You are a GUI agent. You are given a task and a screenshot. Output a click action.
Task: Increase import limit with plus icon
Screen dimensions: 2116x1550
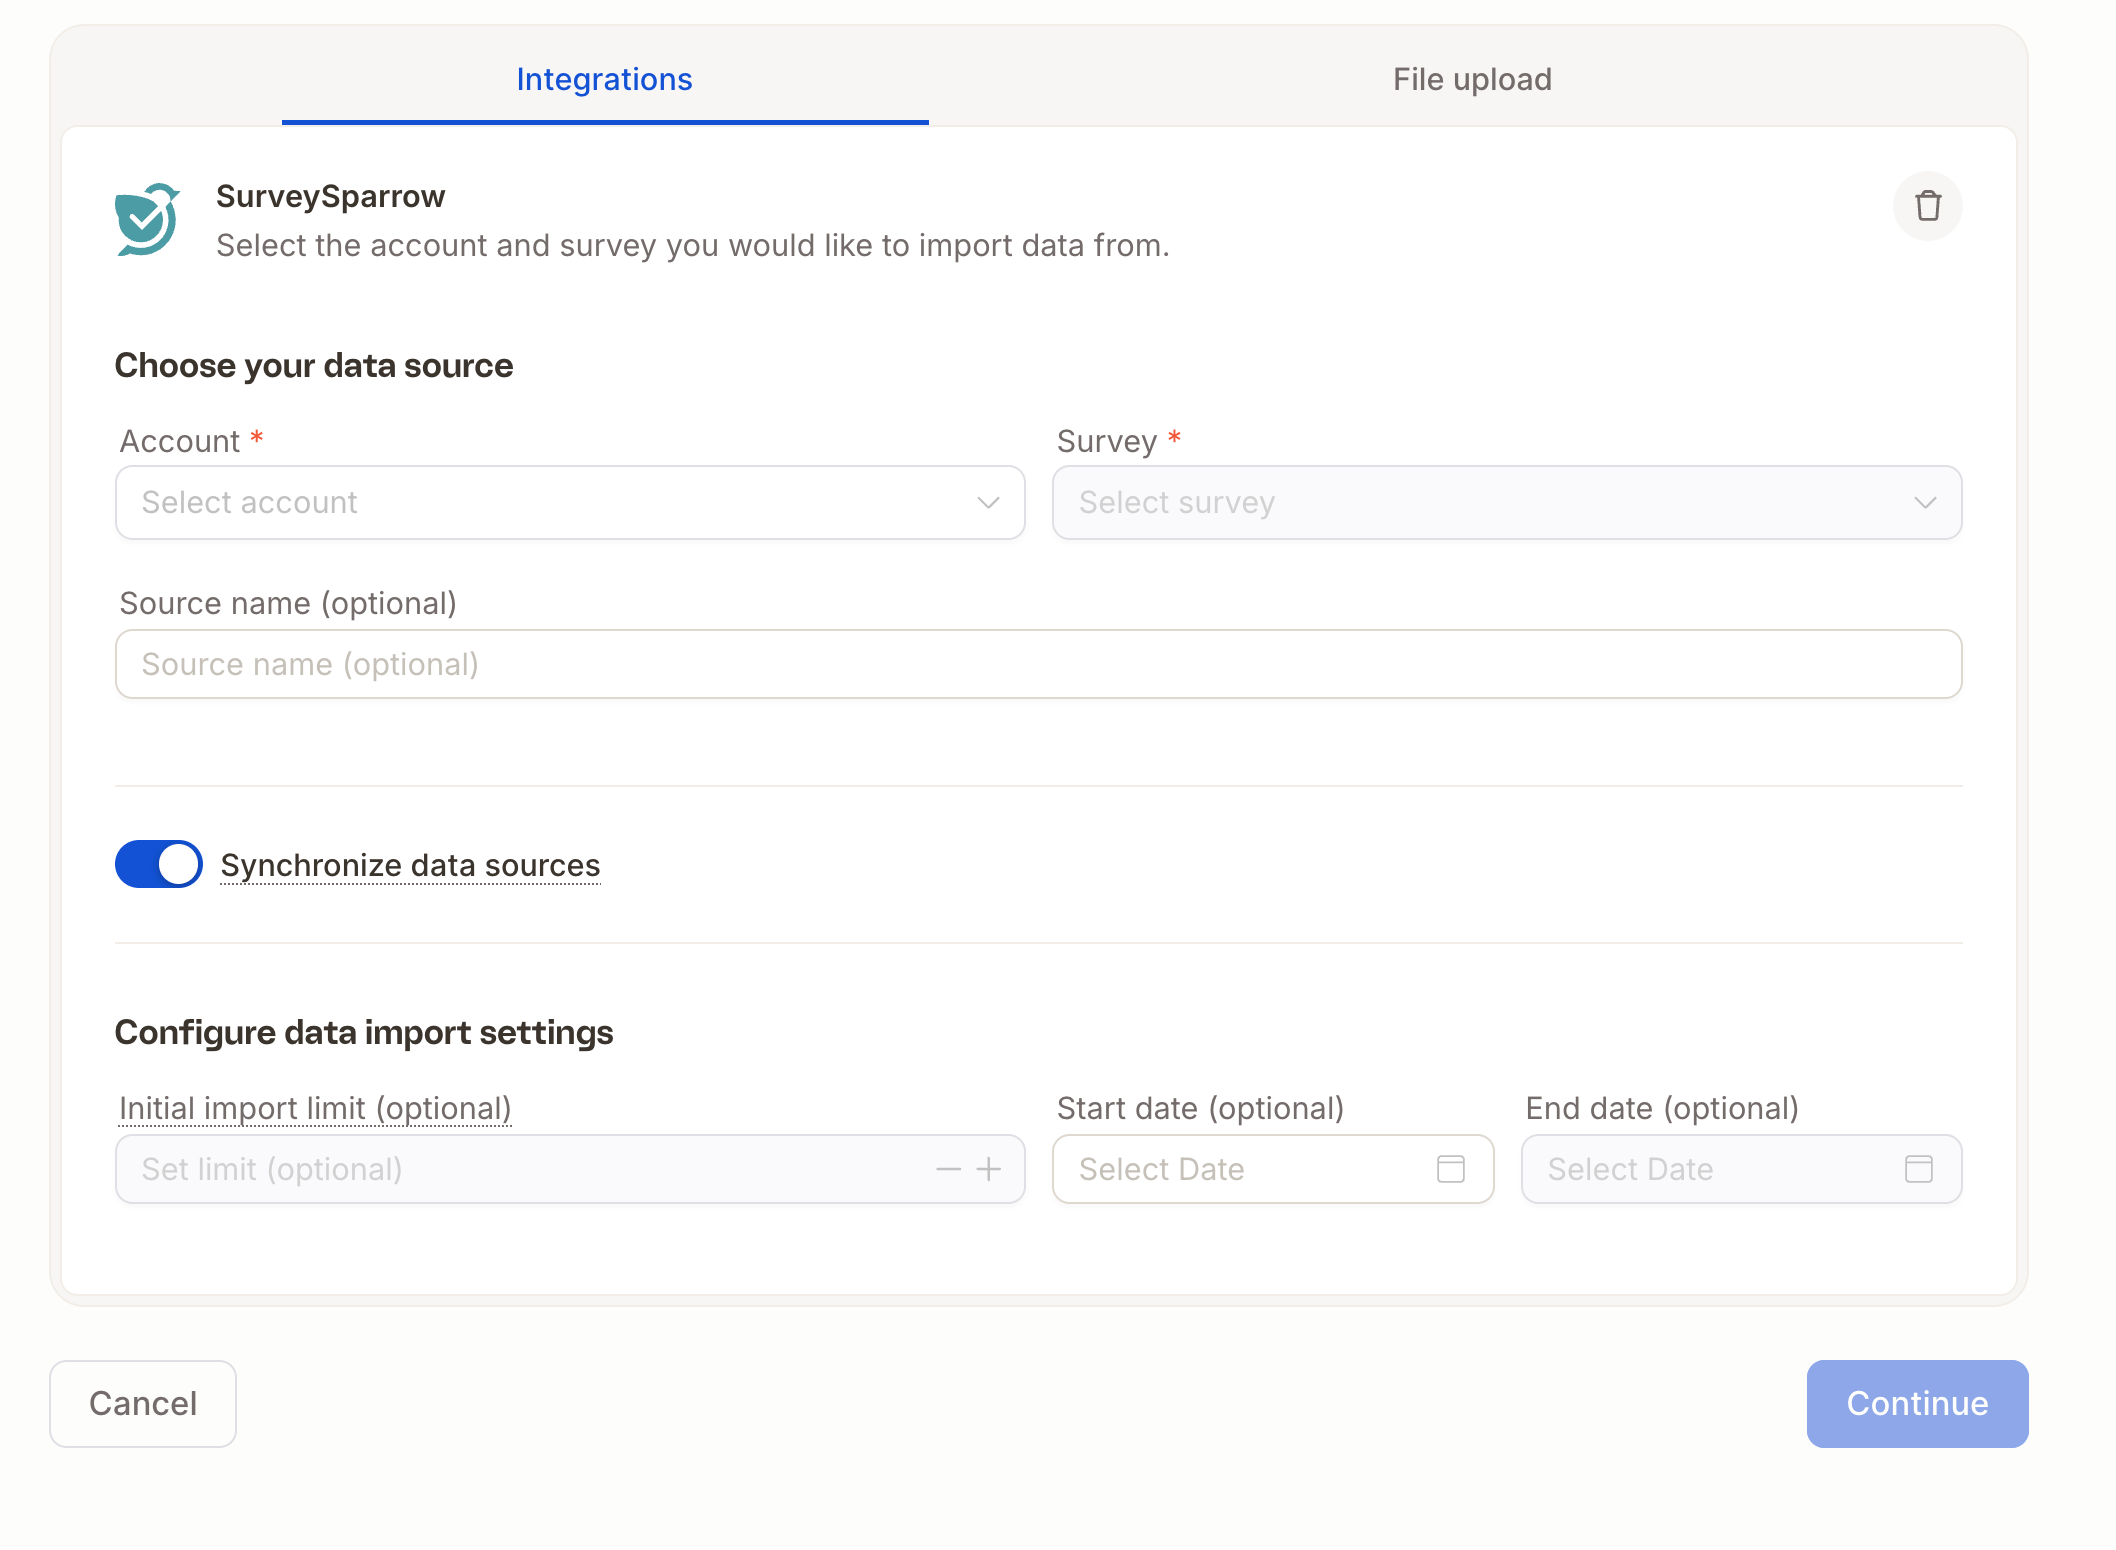pos(988,1169)
